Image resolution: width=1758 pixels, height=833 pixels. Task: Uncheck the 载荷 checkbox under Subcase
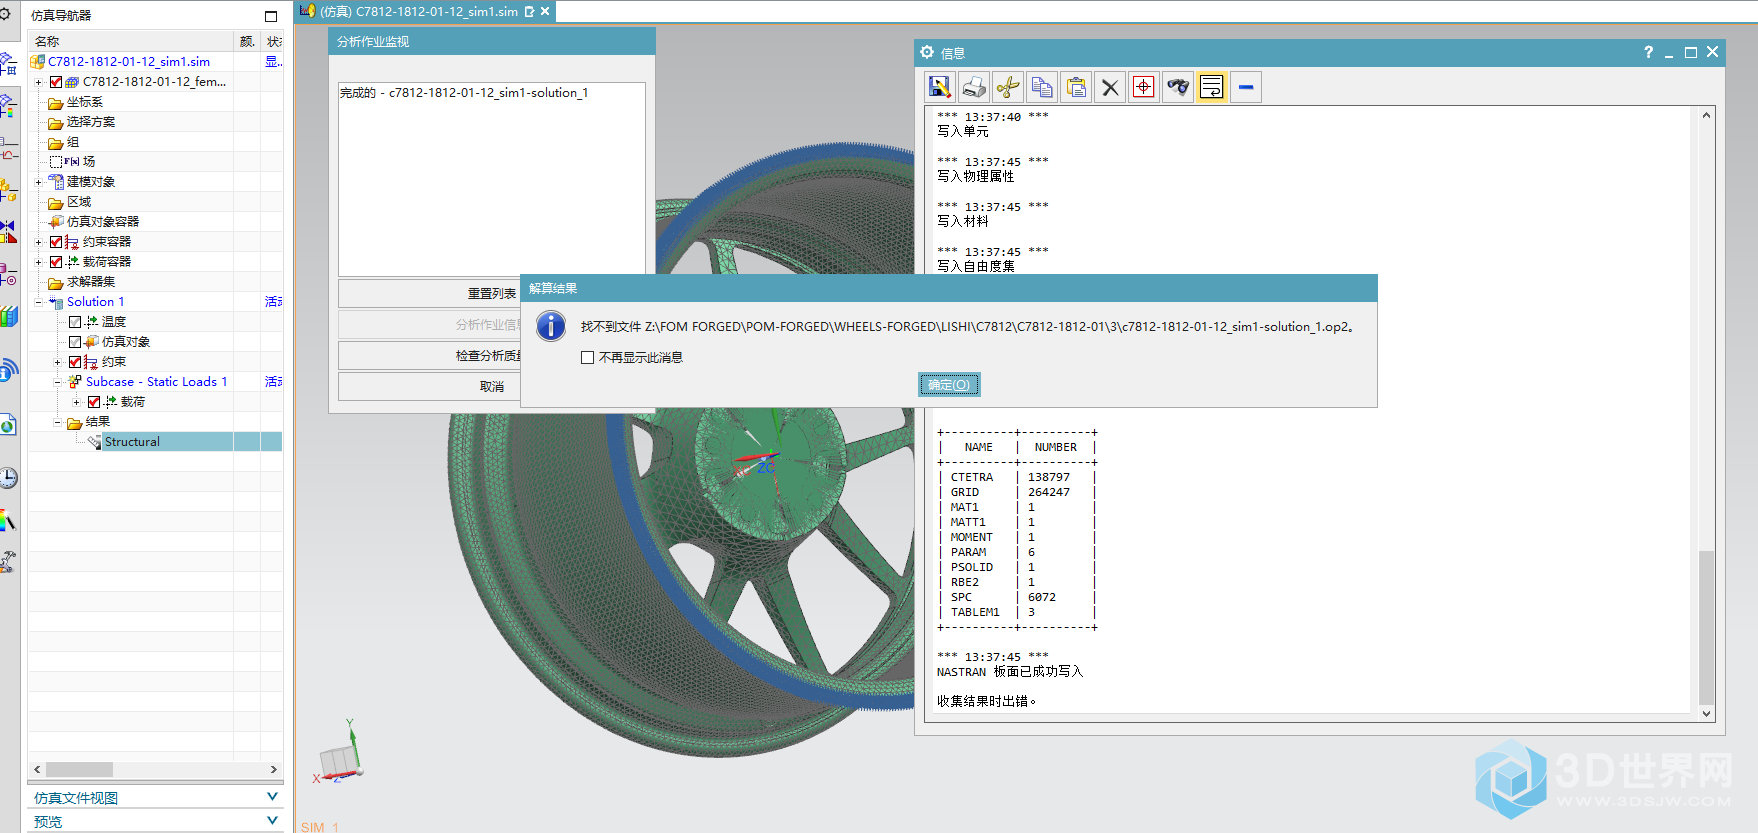(x=94, y=402)
